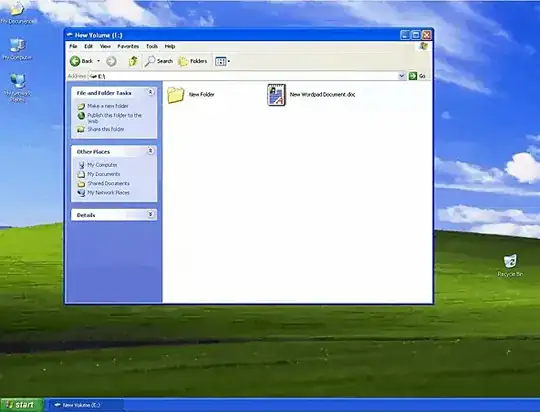Select the New Folder icon
The width and height of the screenshot is (540, 412).
[176, 95]
